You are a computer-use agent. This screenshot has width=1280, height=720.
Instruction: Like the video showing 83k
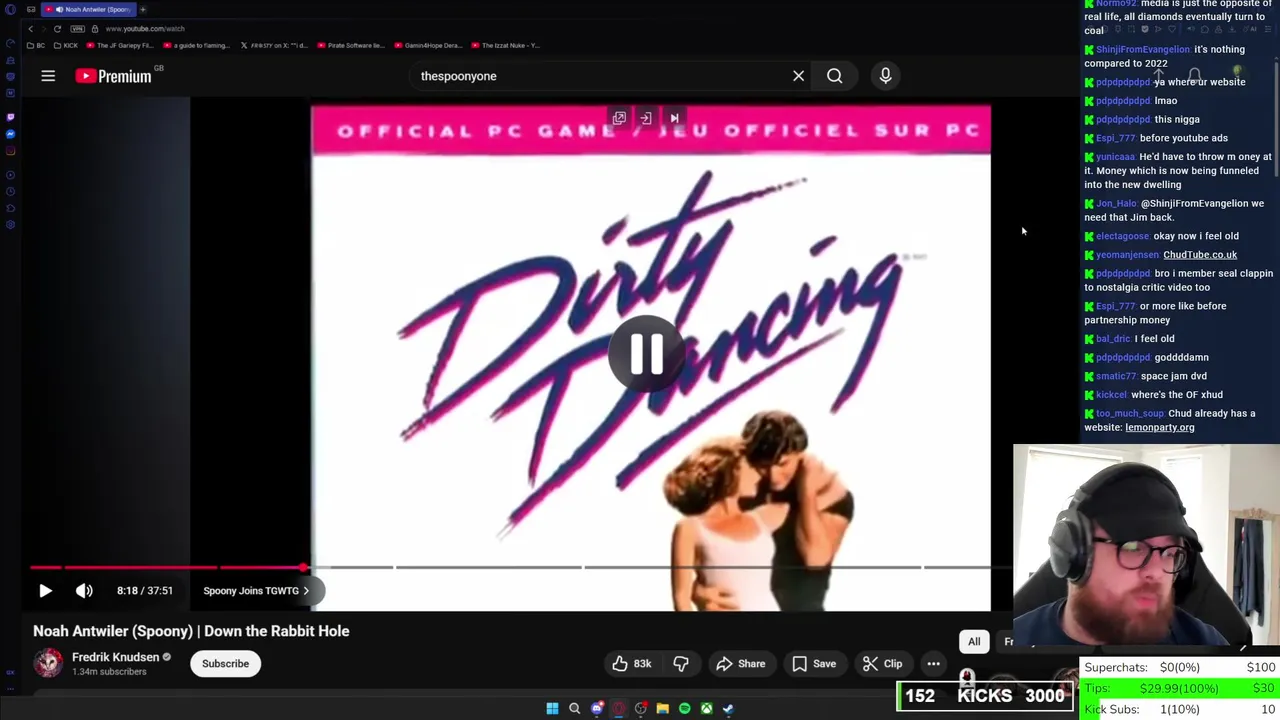tap(631, 664)
